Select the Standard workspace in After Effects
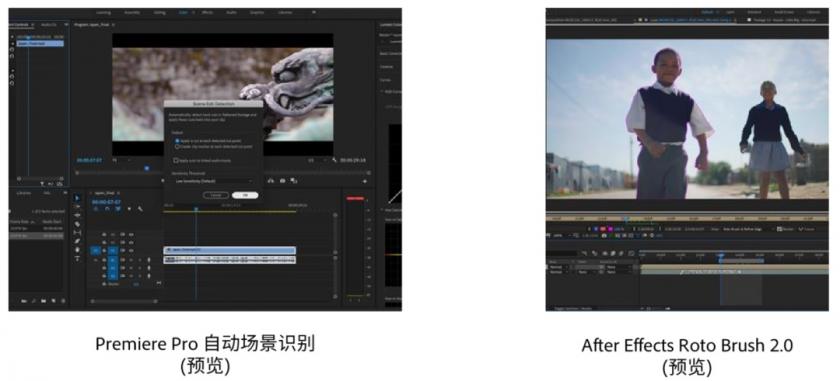 coord(754,12)
